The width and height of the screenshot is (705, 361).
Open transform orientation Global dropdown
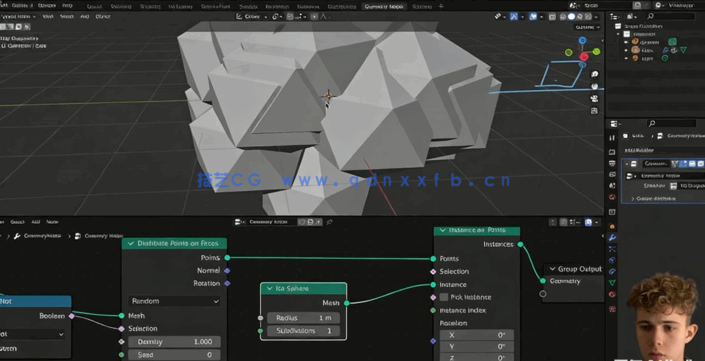coord(251,17)
